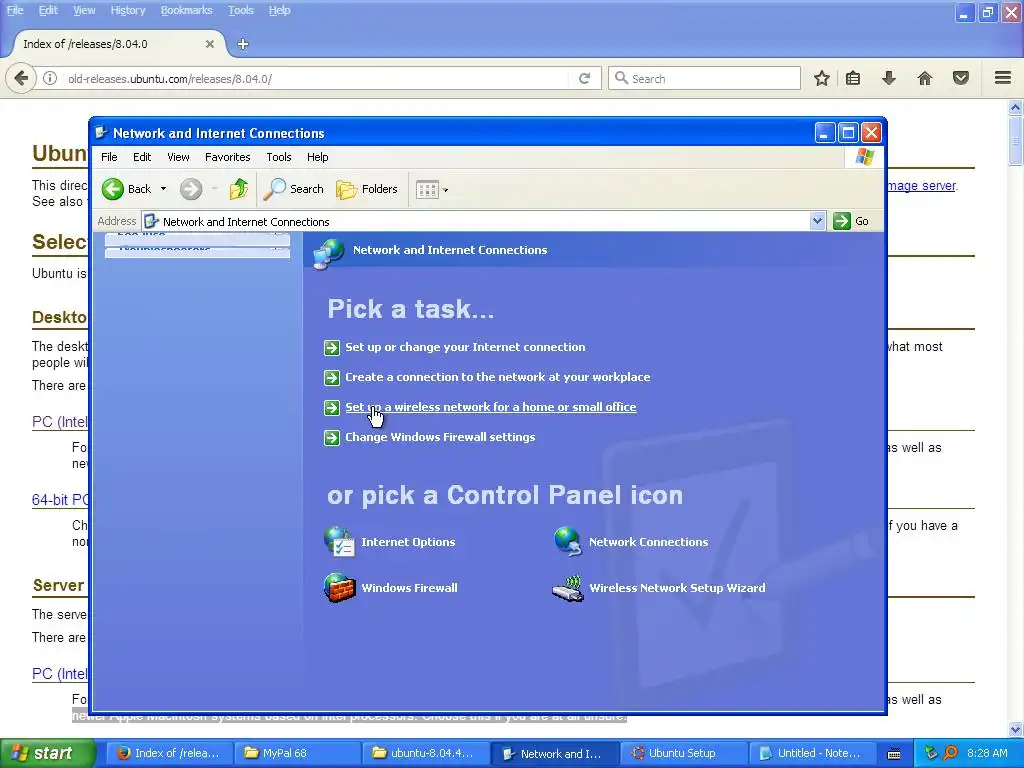Click the Firefox page scrollbar down arrow
The height and width of the screenshot is (768, 1024).
(1016, 729)
